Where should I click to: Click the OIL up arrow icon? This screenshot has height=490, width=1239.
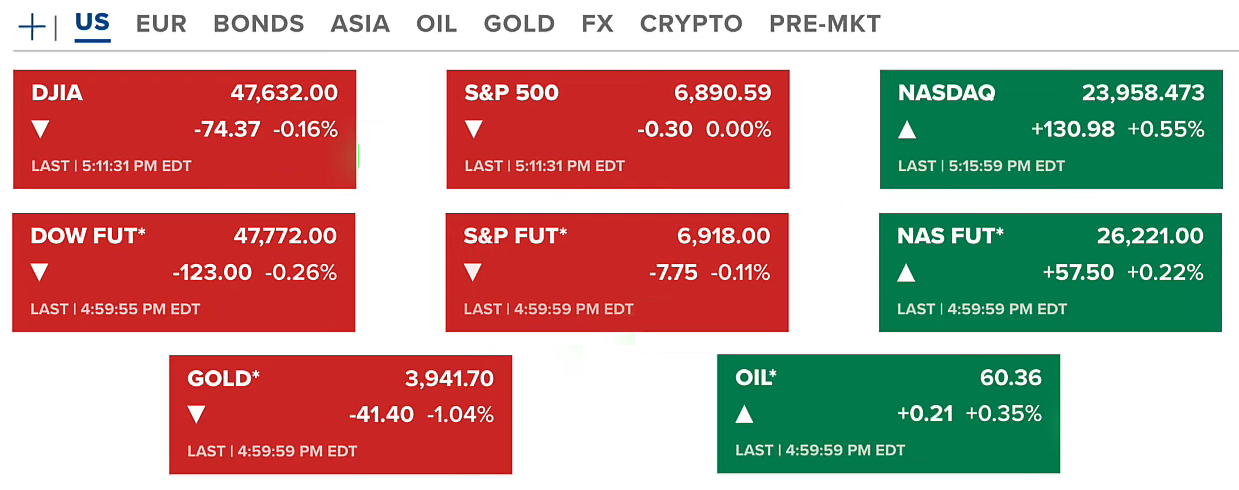click(744, 414)
